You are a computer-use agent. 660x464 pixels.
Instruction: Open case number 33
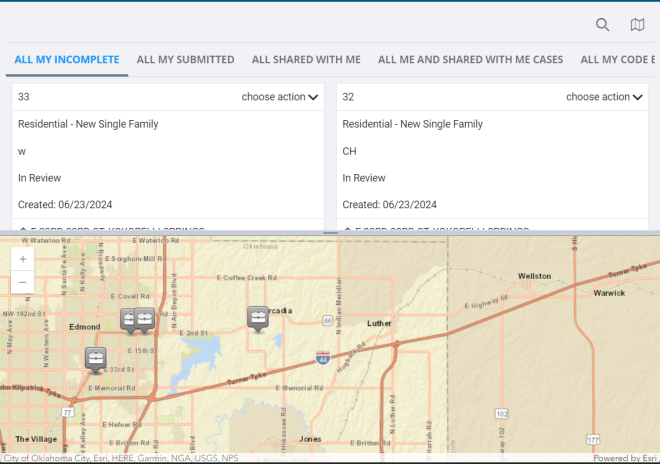click(x=24, y=97)
